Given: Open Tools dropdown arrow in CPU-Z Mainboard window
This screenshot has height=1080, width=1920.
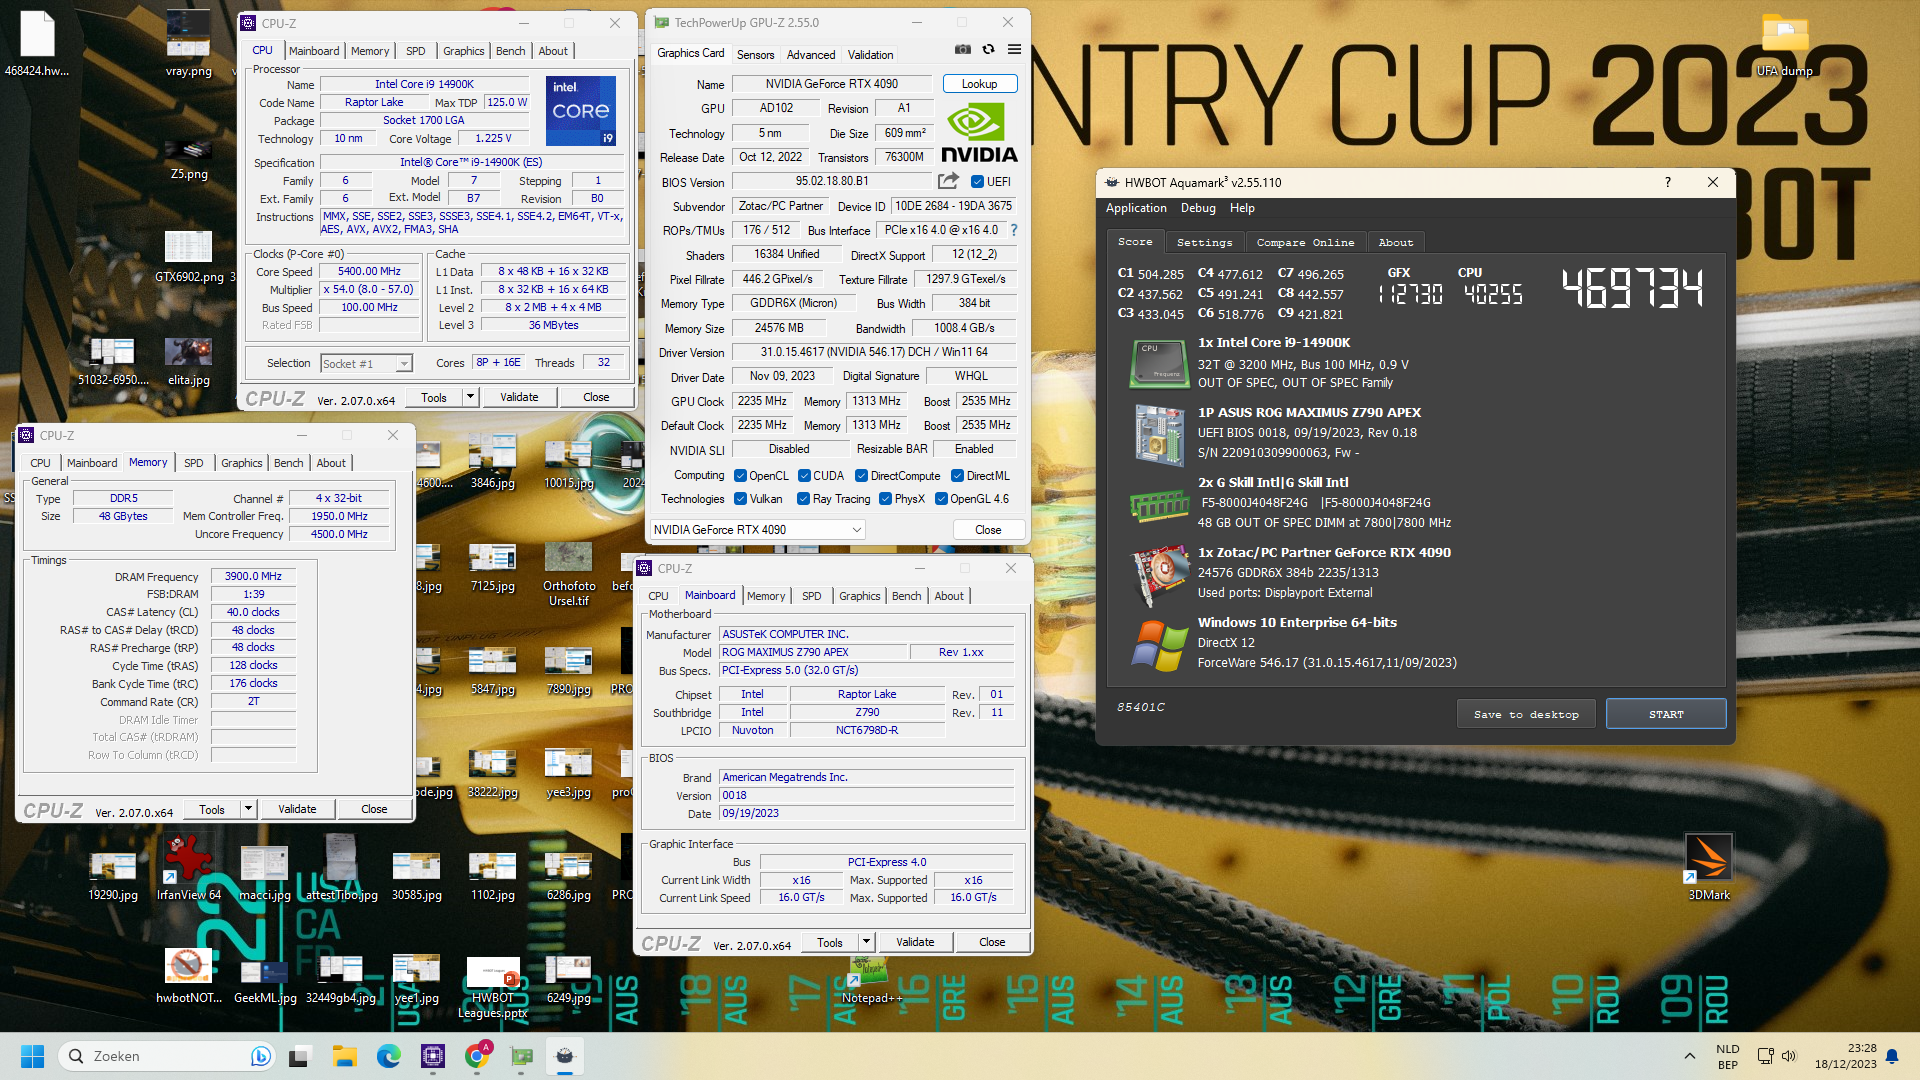Looking at the screenshot, I should [x=866, y=942].
